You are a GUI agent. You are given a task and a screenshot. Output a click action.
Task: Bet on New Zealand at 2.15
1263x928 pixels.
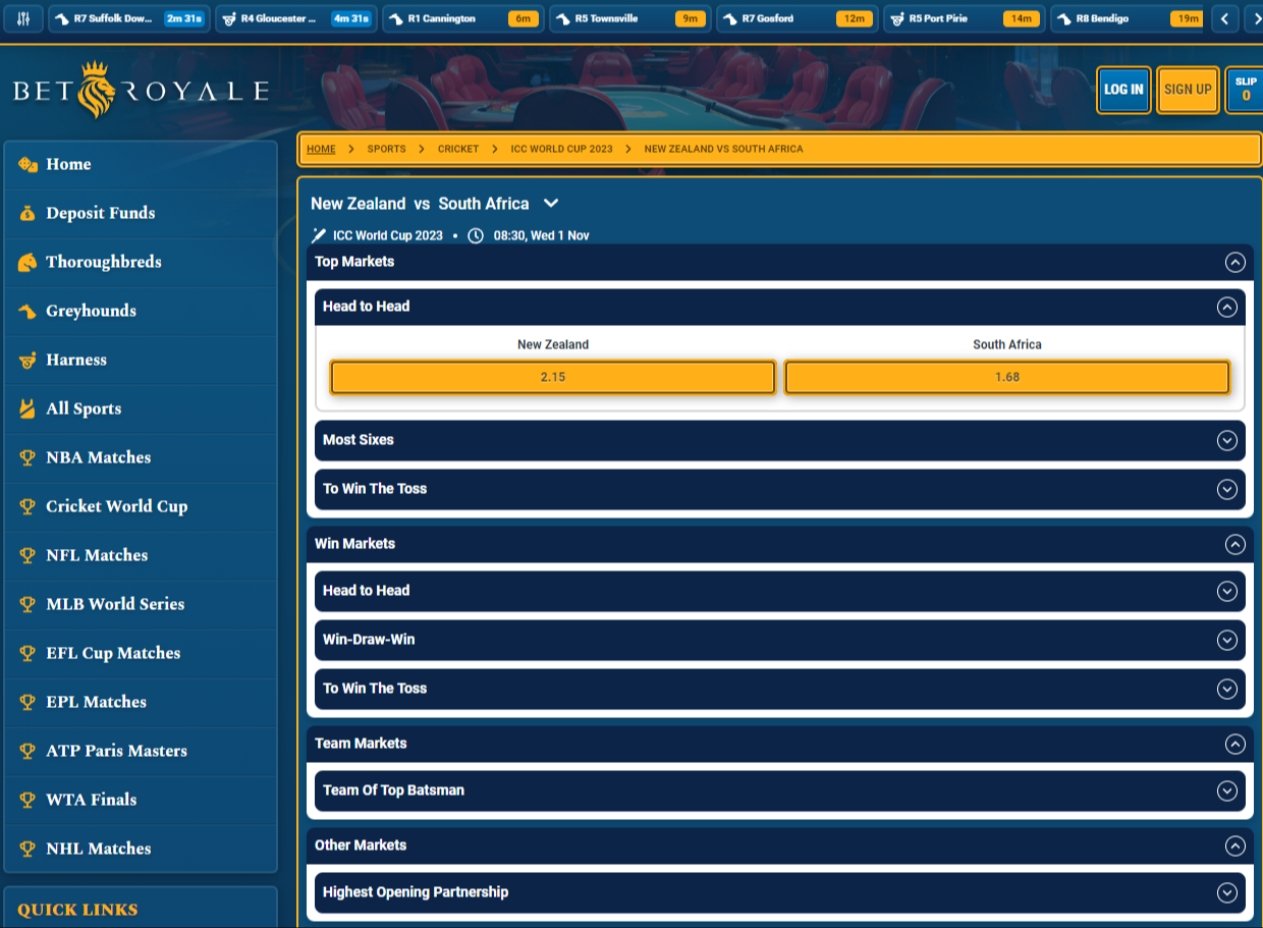coord(553,378)
